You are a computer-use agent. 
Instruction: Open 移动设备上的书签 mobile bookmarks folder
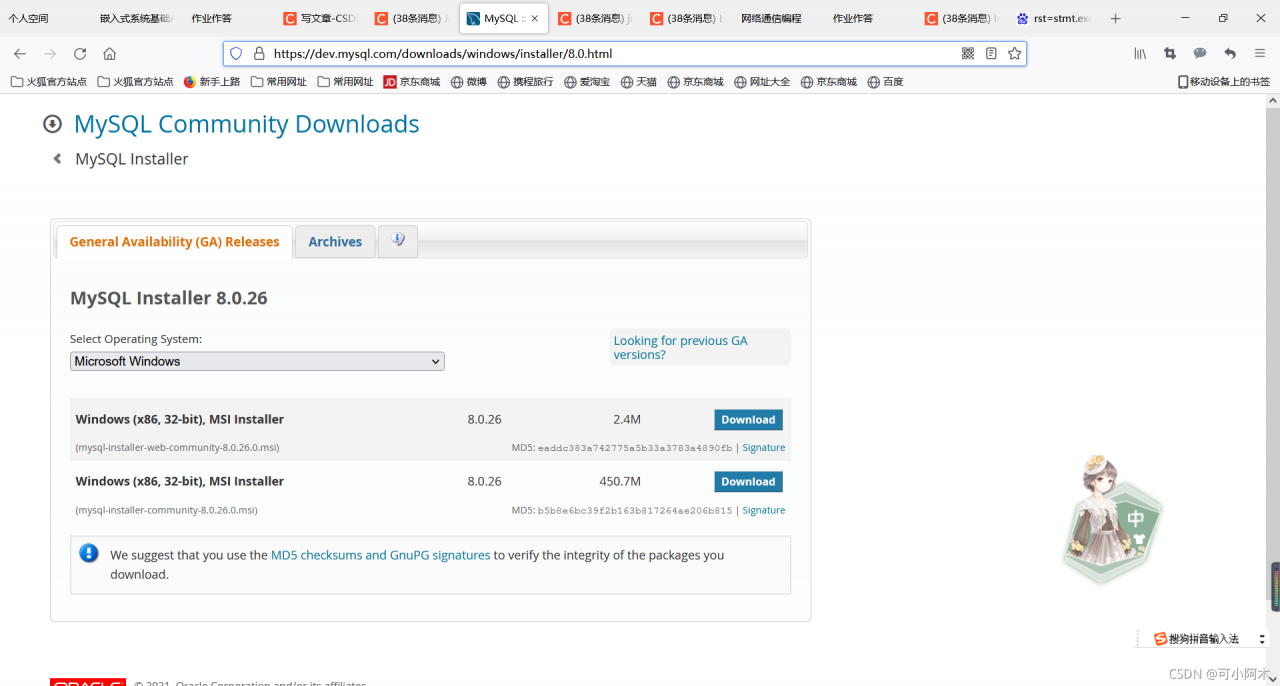pyautogui.click(x=1223, y=82)
